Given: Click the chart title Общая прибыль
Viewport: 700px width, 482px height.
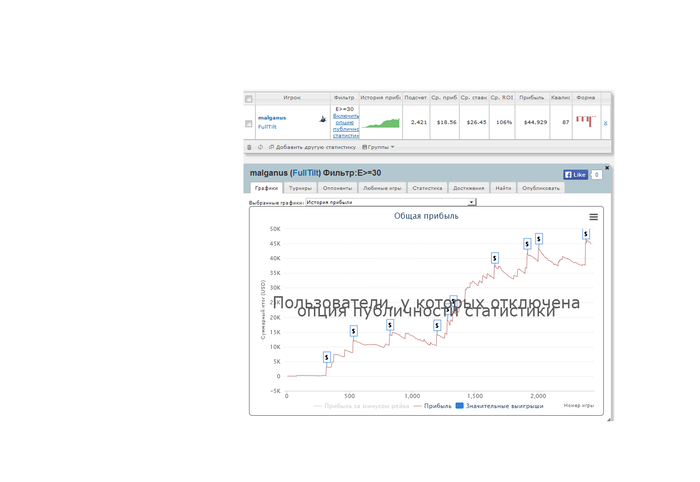Looking at the screenshot, I should [426, 216].
